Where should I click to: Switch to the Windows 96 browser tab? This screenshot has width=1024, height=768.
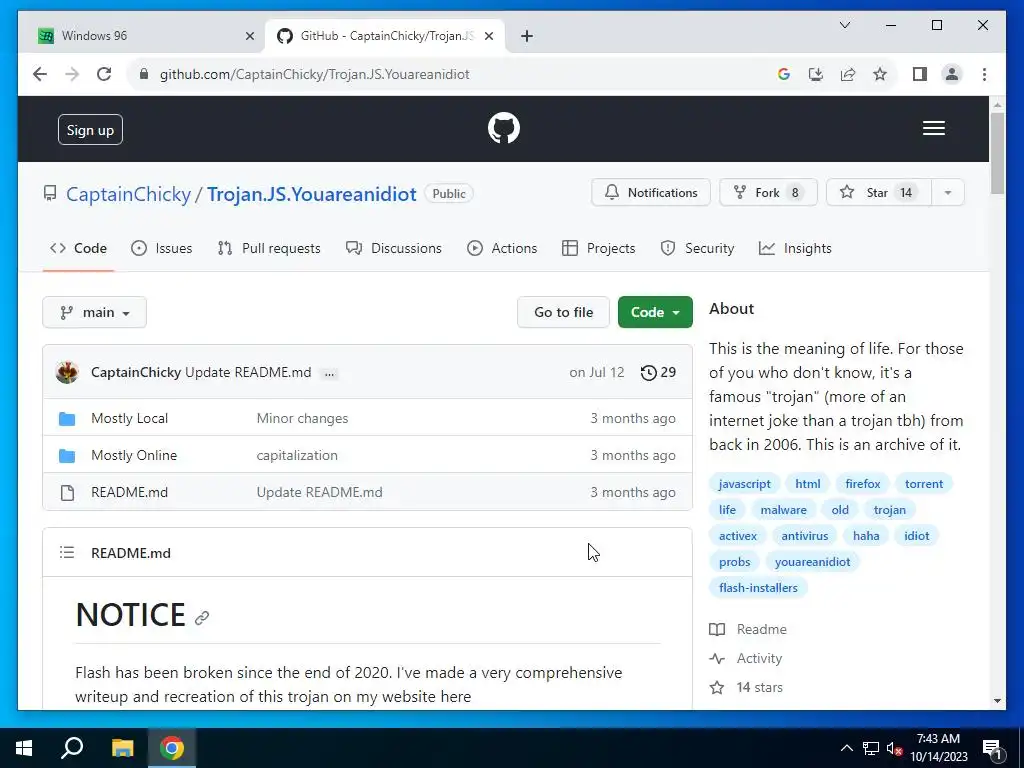click(x=146, y=36)
